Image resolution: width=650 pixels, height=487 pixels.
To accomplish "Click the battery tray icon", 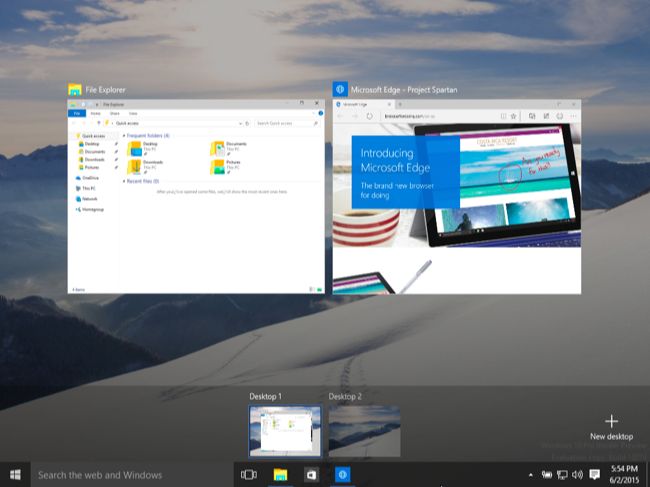I will click(x=547, y=475).
